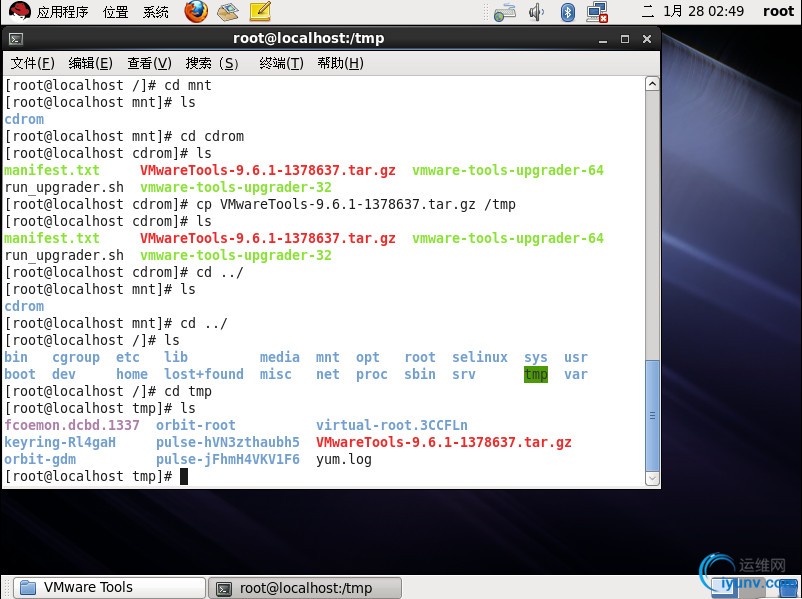Image resolution: width=802 pixels, height=599 pixels.
Task: Click the terminal scrollbar thumb
Action: click(x=652, y=415)
